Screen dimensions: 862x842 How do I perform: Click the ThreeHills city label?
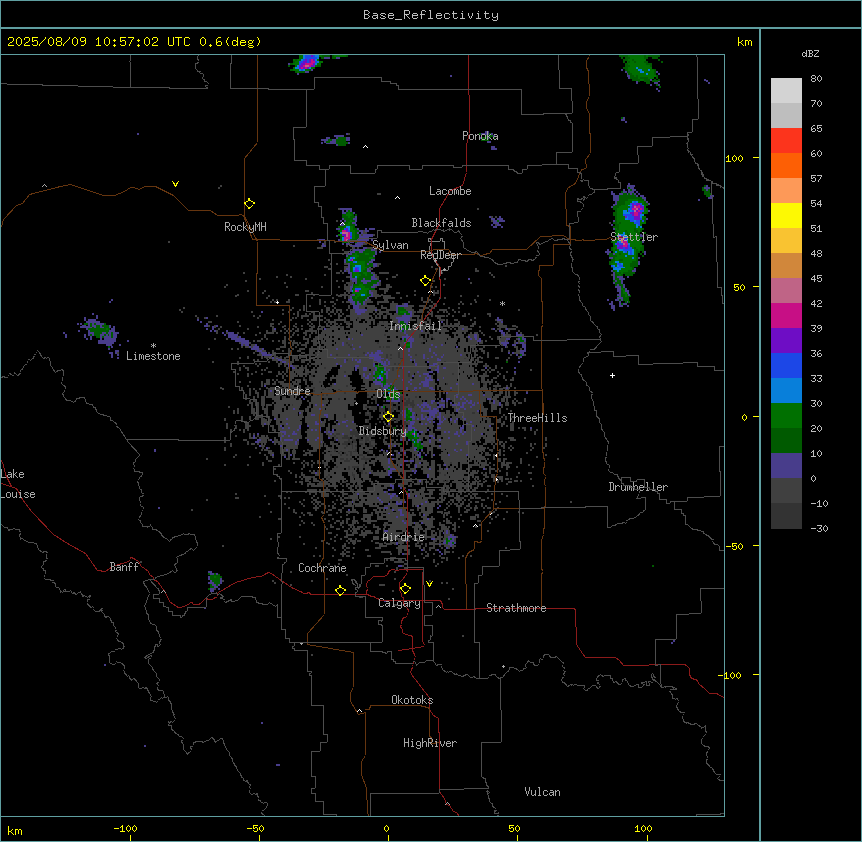tap(537, 418)
